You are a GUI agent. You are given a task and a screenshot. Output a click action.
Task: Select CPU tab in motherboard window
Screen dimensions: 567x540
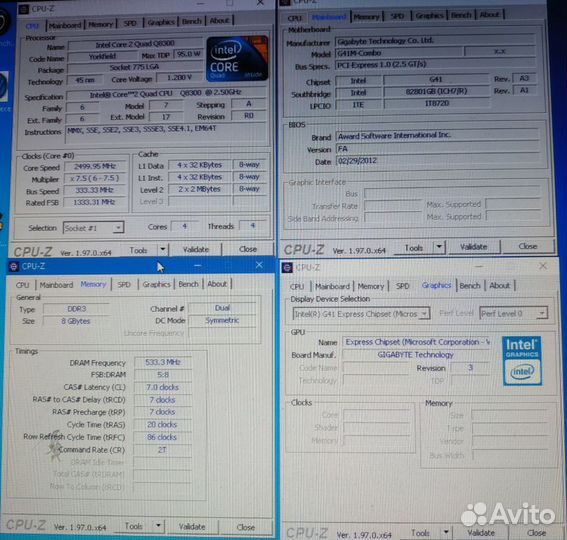[x=295, y=18]
